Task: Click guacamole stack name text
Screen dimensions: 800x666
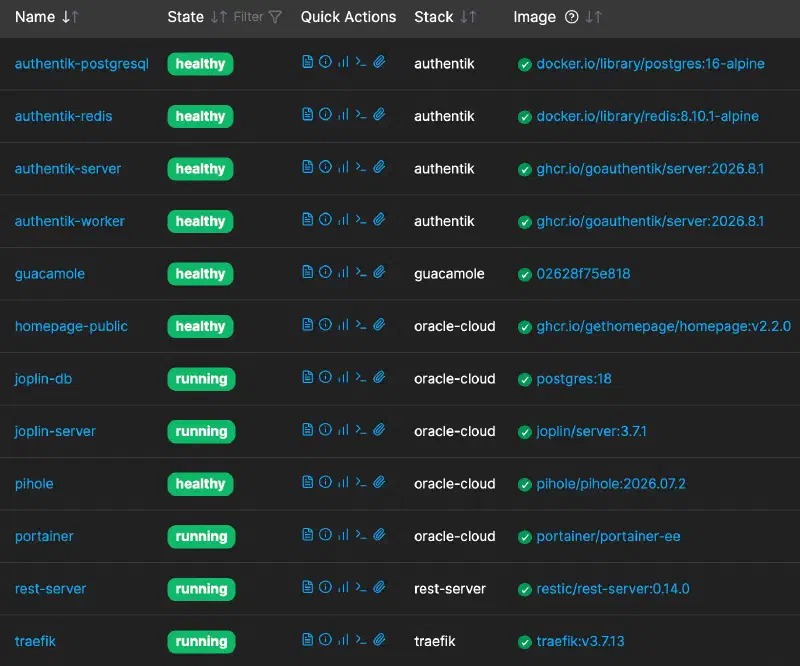Action: (x=449, y=274)
